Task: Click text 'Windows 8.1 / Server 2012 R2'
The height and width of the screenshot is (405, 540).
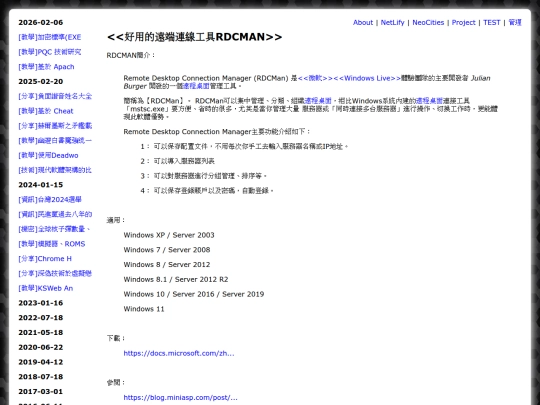Action: point(176,280)
